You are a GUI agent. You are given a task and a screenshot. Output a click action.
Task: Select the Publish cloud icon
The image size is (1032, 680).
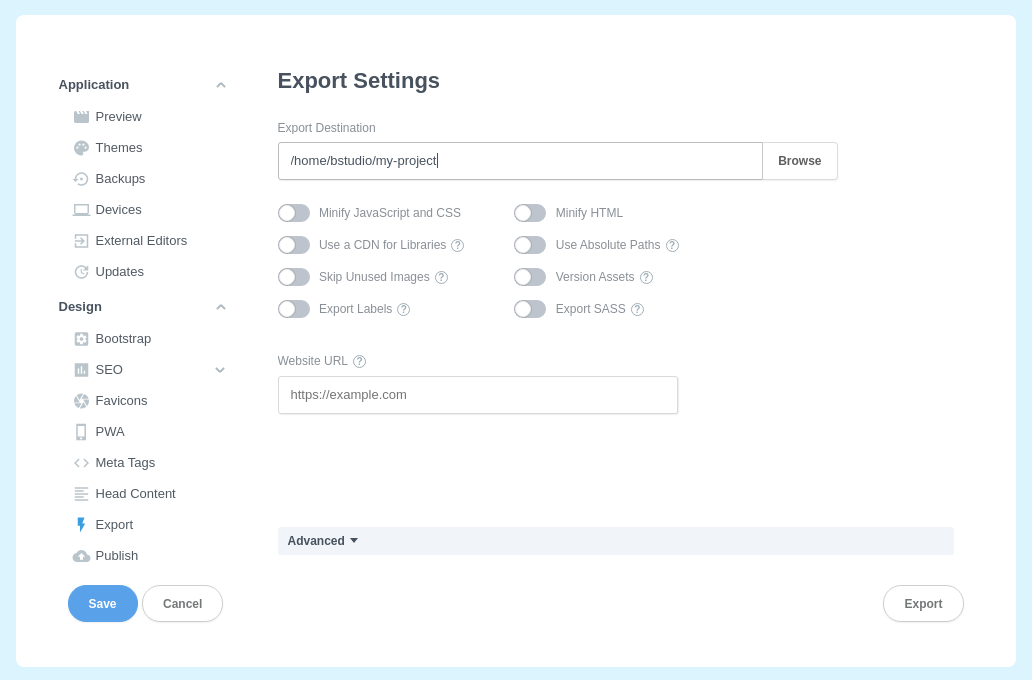(81, 555)
